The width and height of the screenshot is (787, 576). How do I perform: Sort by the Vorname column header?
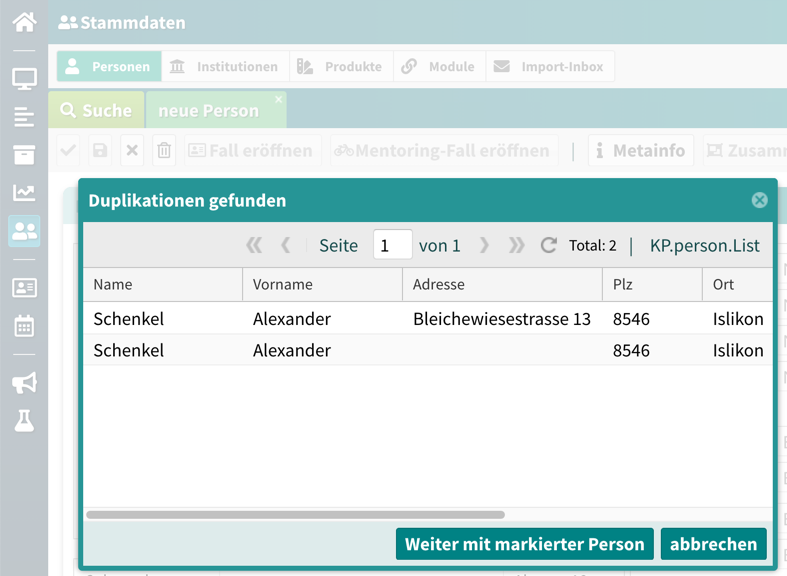click(x=321, y=284)
